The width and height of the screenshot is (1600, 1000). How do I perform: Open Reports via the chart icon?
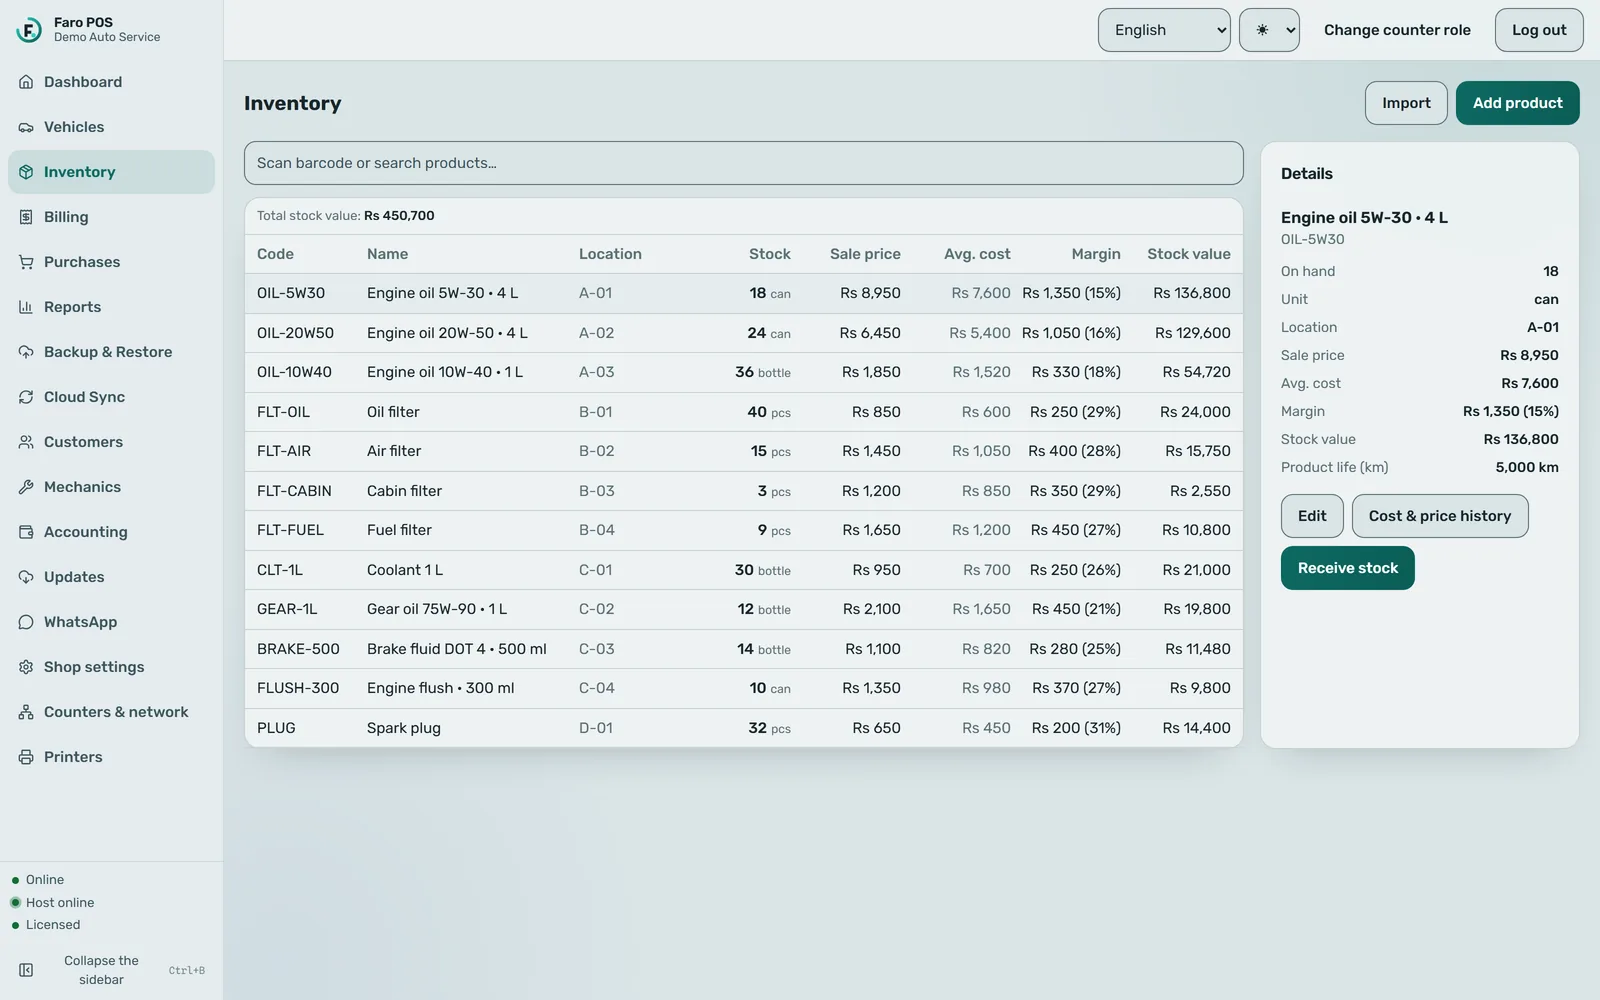(26, 307)
